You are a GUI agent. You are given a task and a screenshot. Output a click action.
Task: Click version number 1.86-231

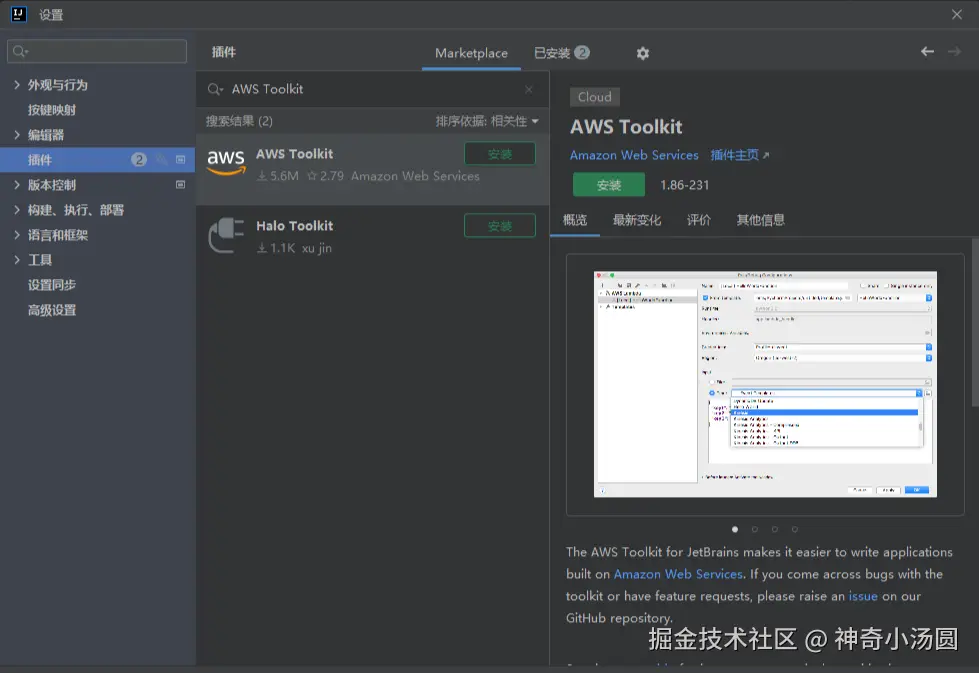(x=684, y=185)
